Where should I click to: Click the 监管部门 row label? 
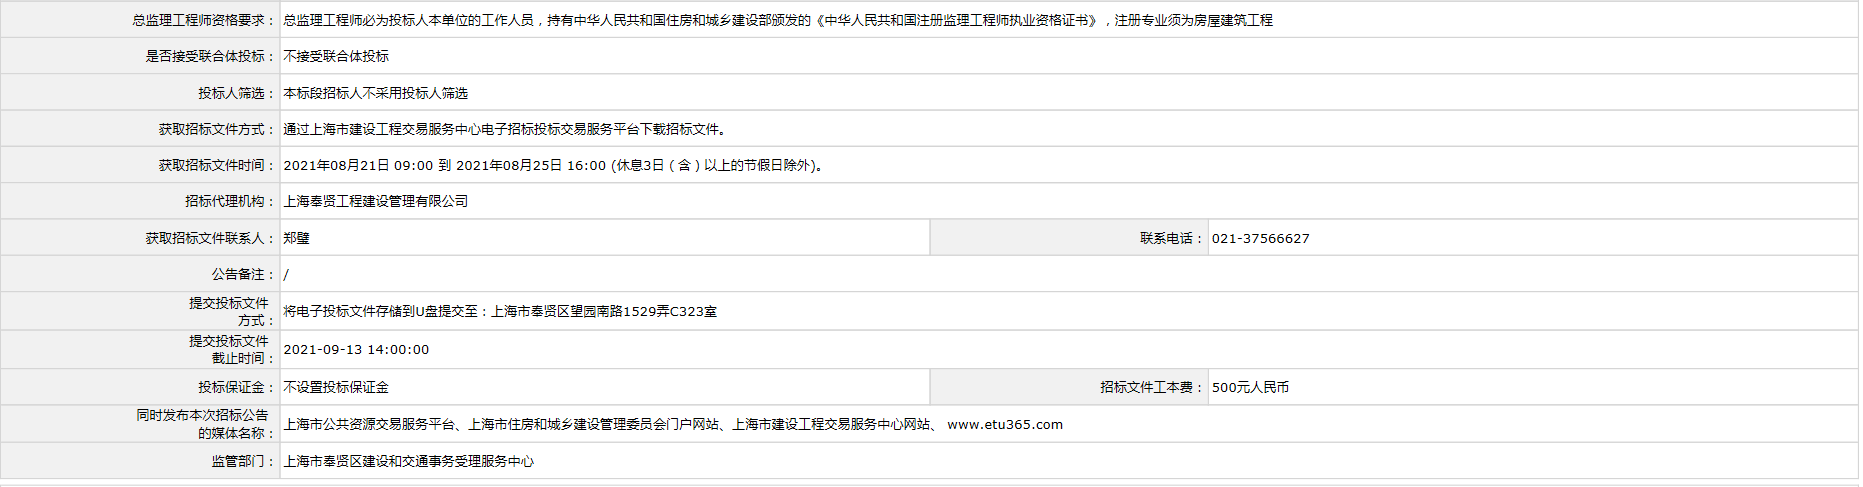(243, 462)
